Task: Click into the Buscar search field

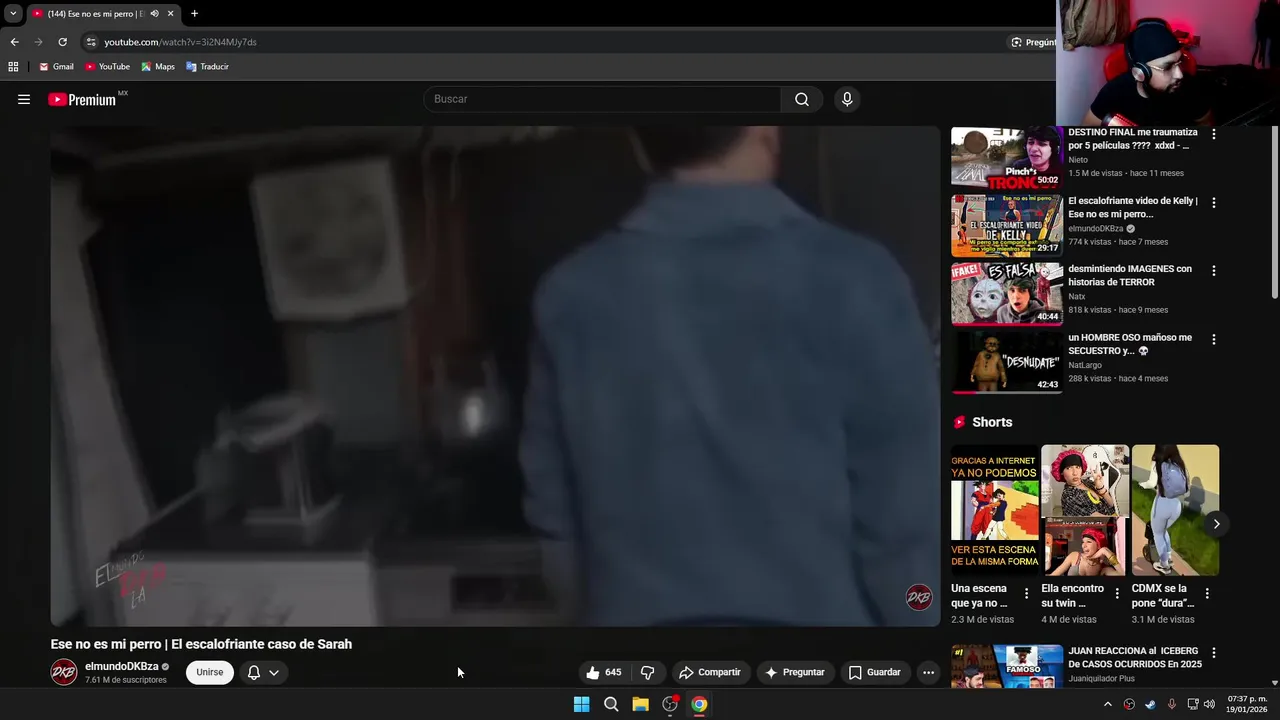Action: [x=602, y=99]
